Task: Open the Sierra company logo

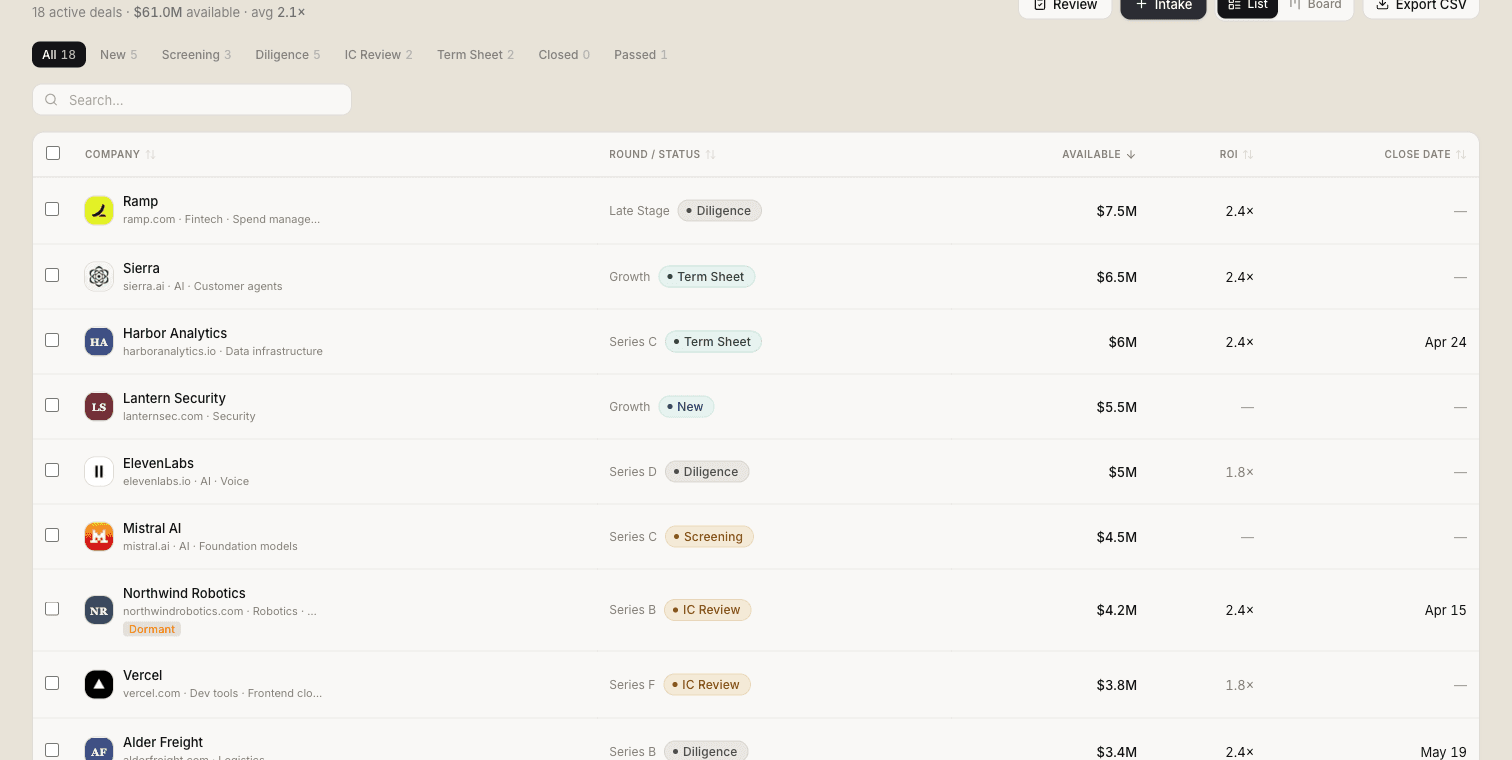Action: pyautogui.click(x=99, y=276)
